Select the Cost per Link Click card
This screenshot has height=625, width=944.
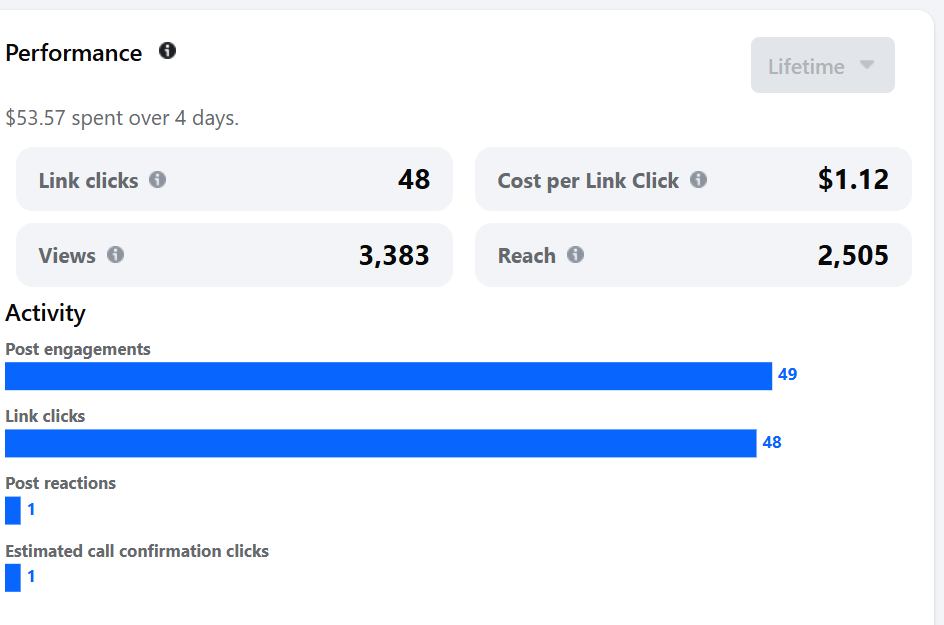(693, 179)
